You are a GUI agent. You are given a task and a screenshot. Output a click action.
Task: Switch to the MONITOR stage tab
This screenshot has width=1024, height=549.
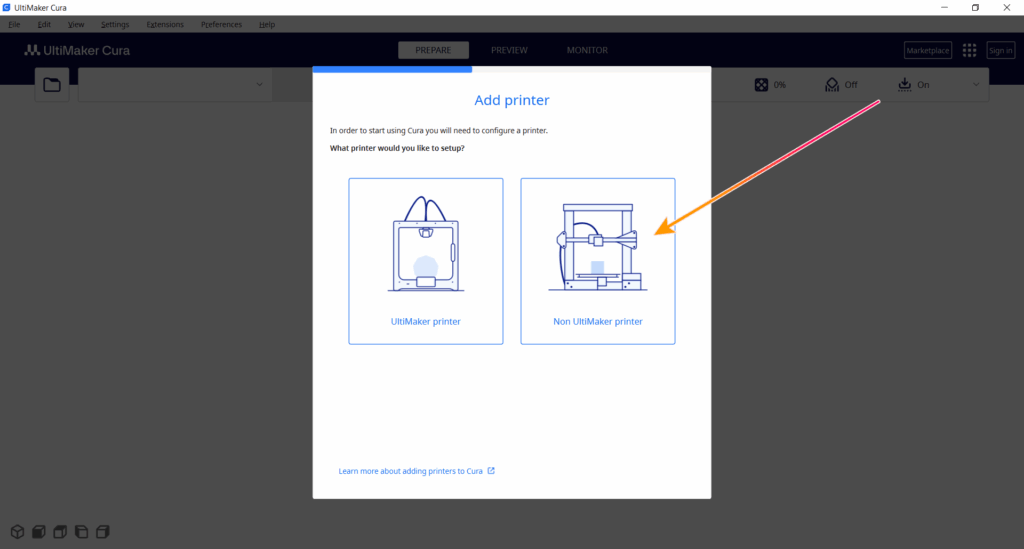pos(587,50)
